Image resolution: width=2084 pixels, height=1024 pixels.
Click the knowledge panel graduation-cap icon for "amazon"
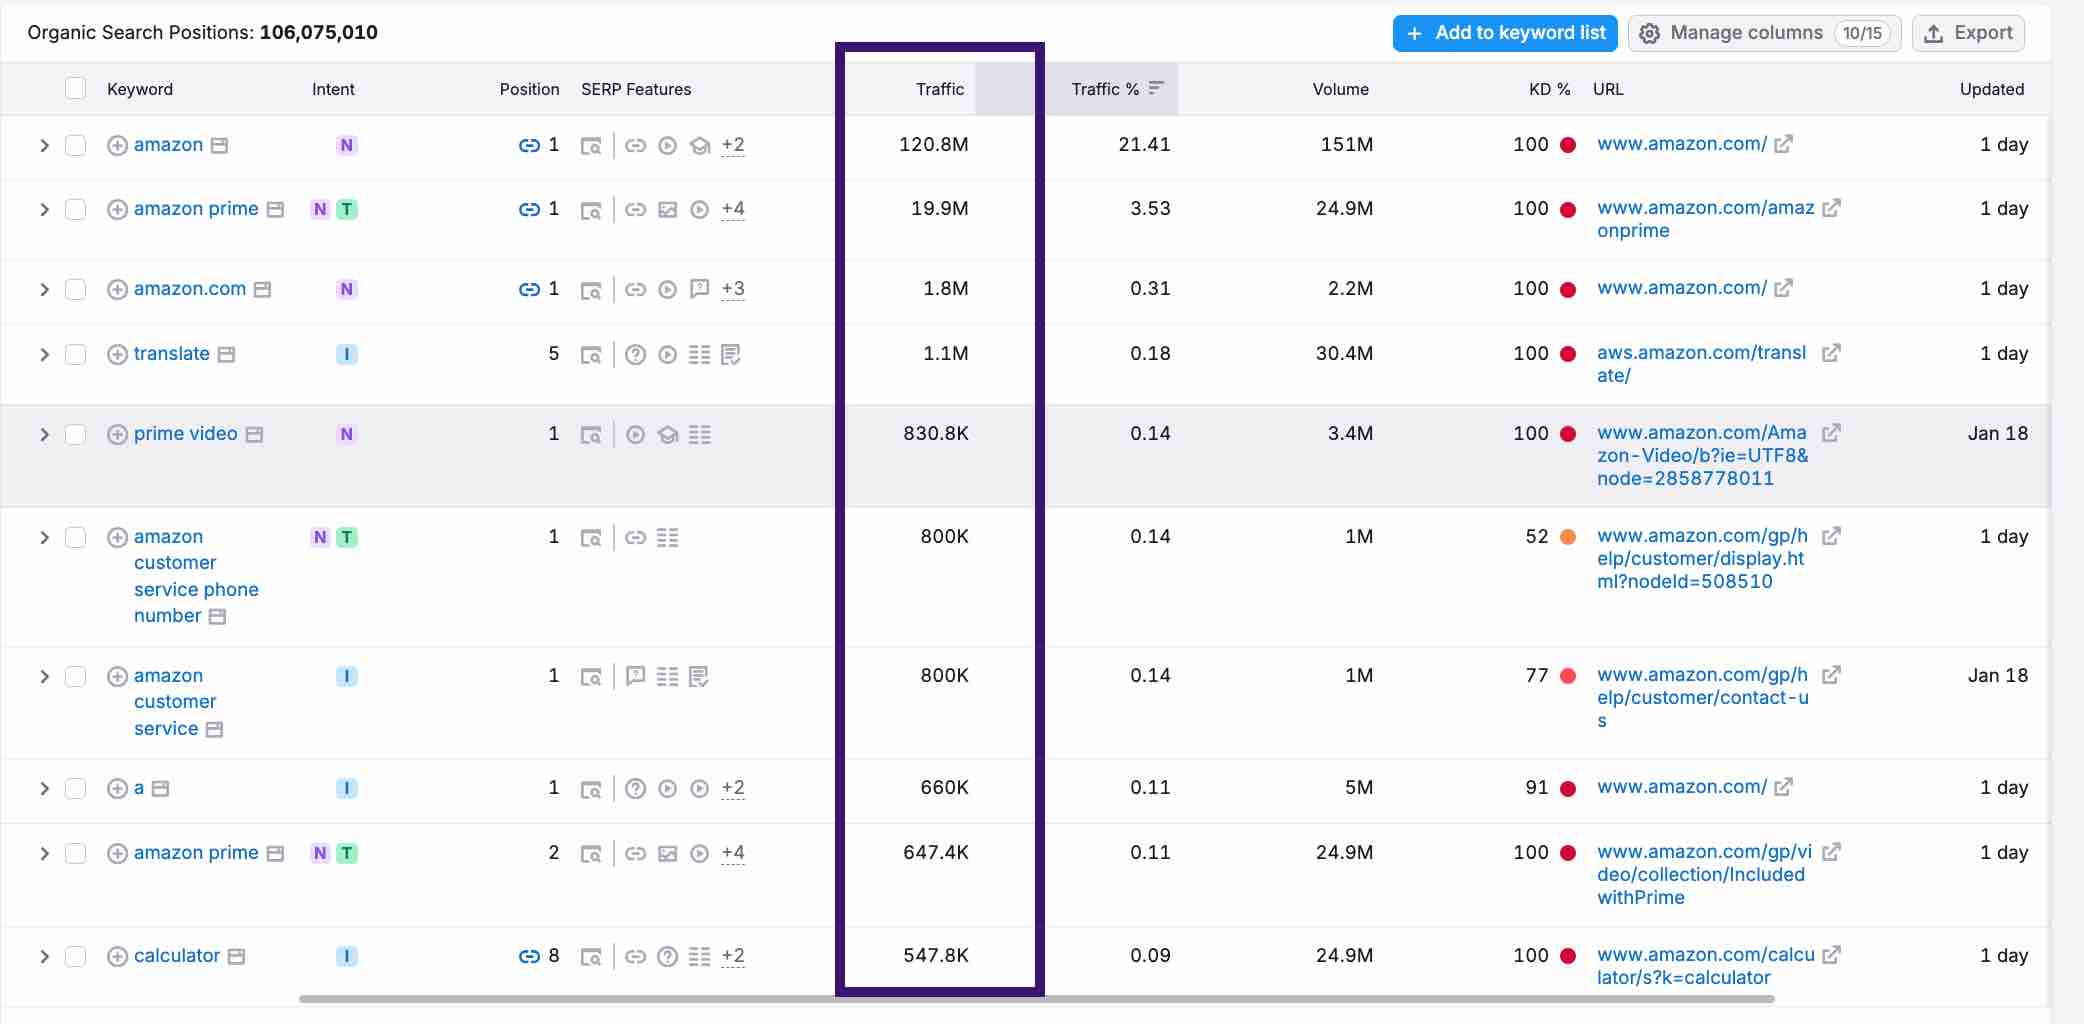(x=700, y=146)
